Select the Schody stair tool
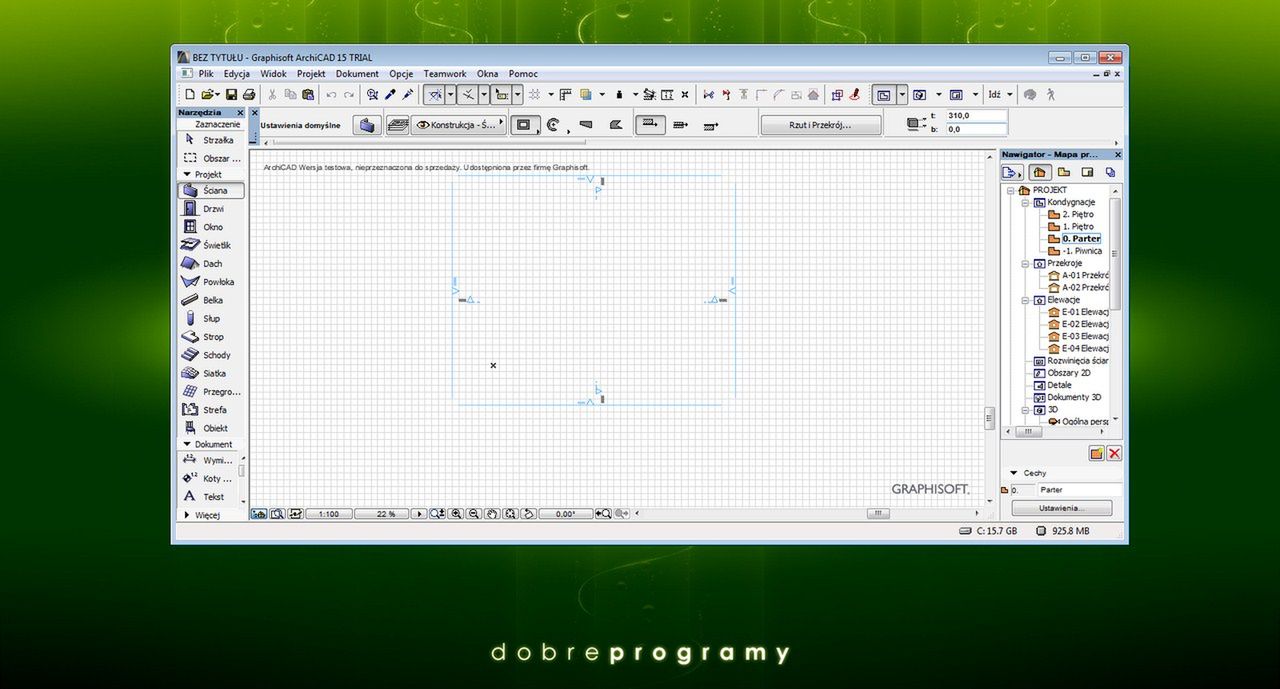Viewport: 1280px width, 689px height. click(x=211, y=355)
